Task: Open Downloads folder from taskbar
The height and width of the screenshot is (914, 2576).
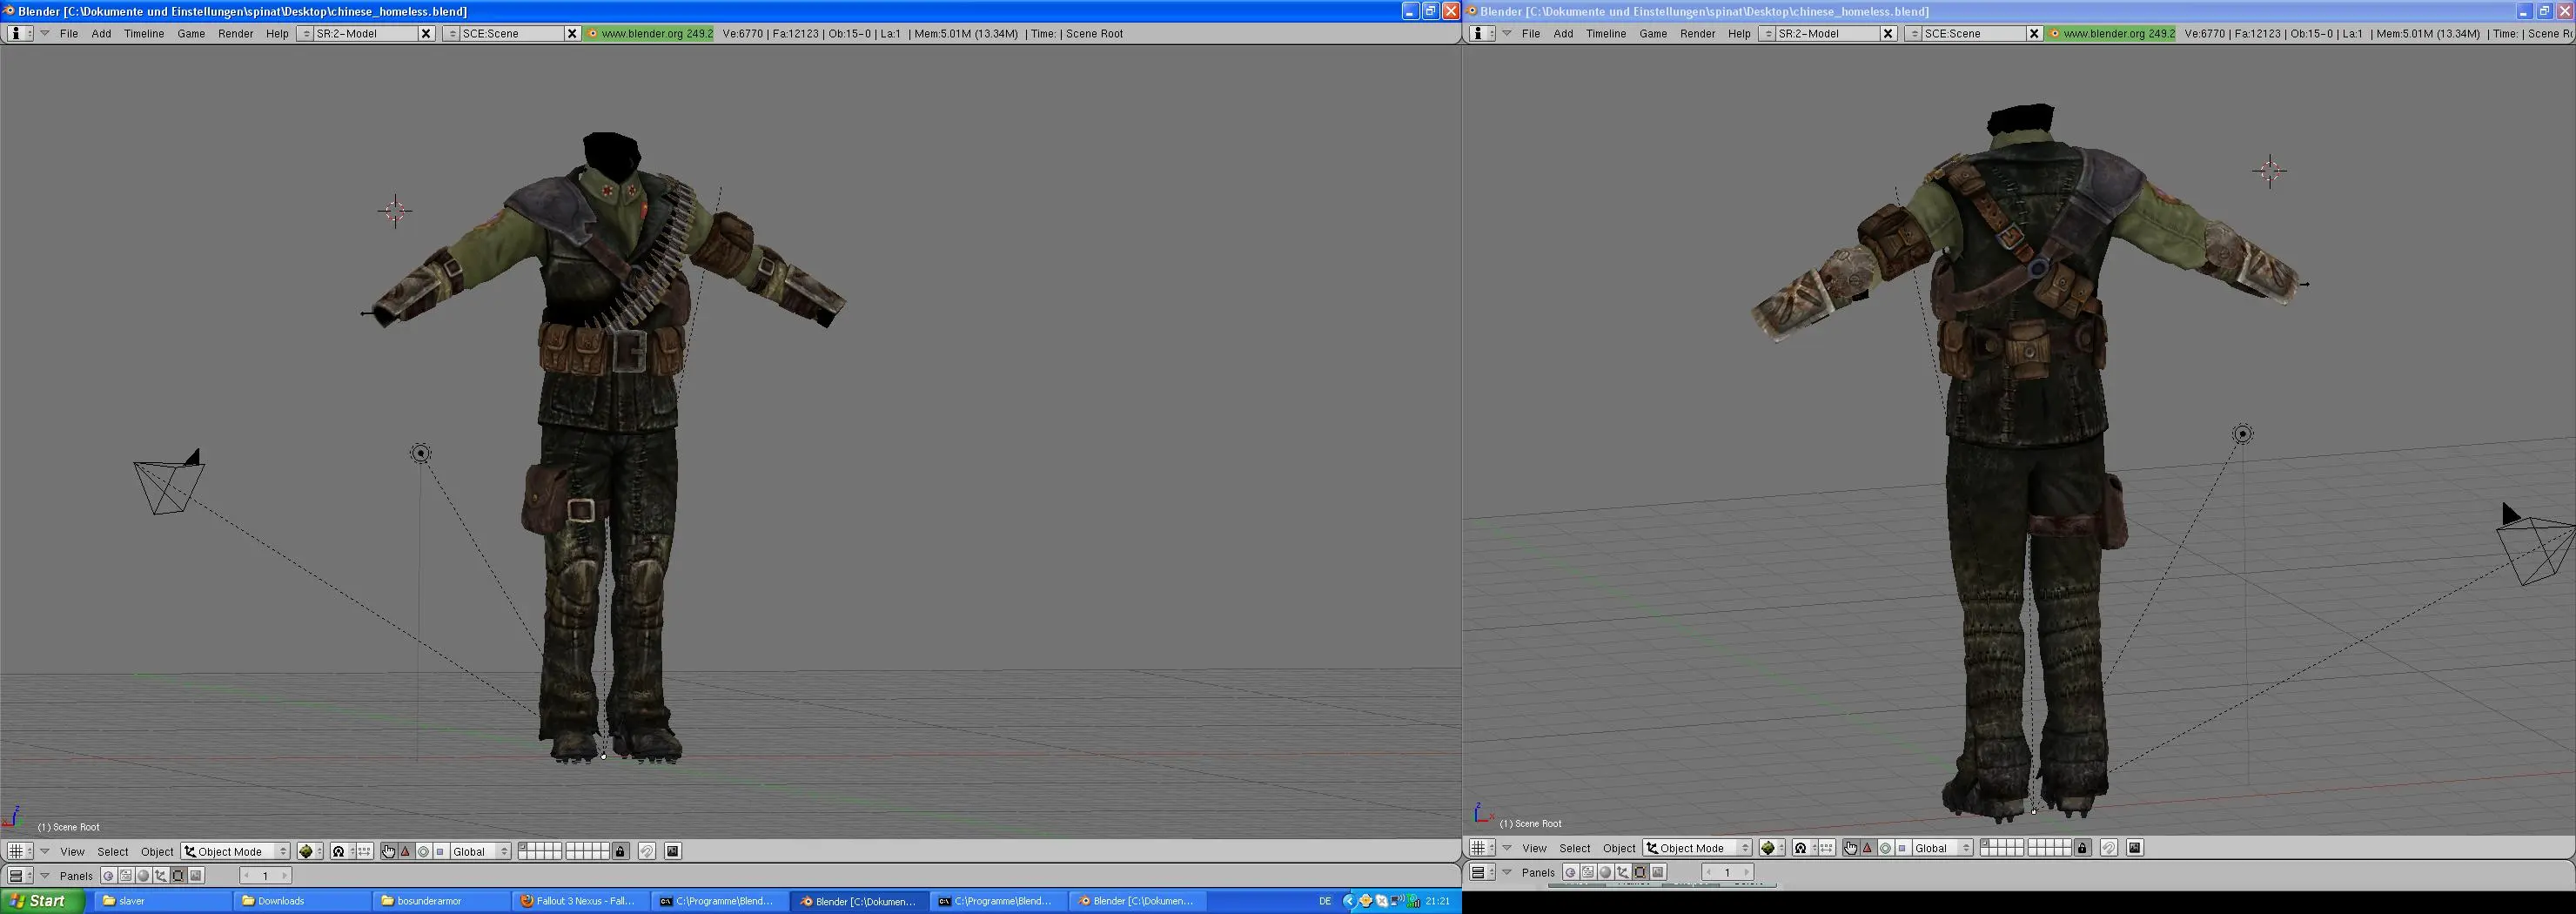Action: point(303,901)
